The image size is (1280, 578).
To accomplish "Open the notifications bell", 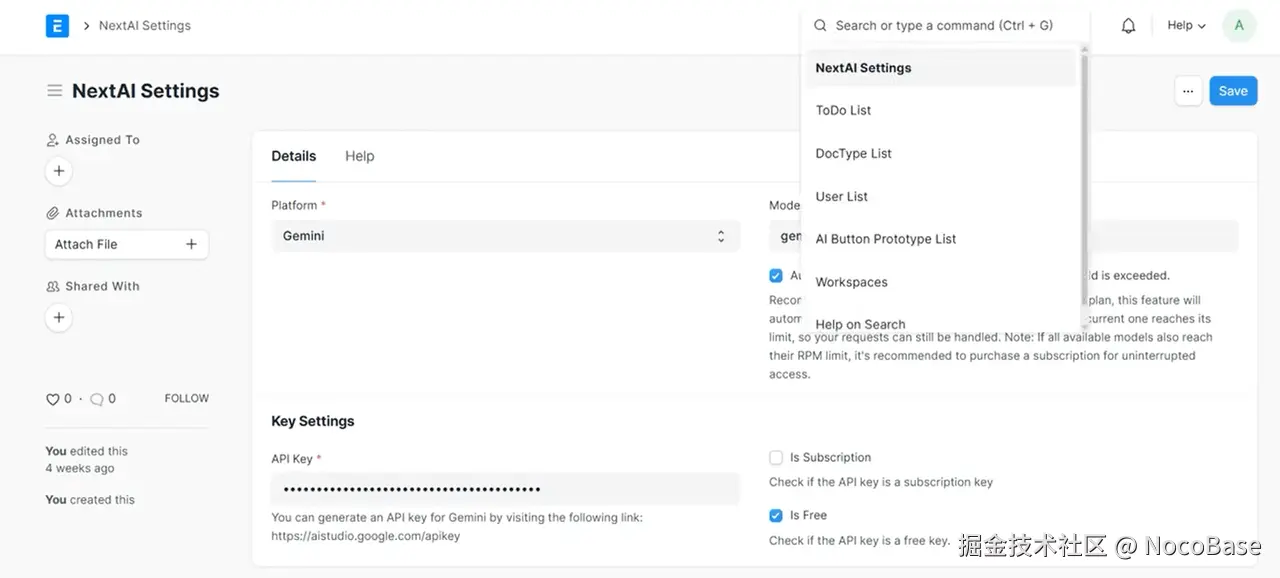I will 1128,26.
